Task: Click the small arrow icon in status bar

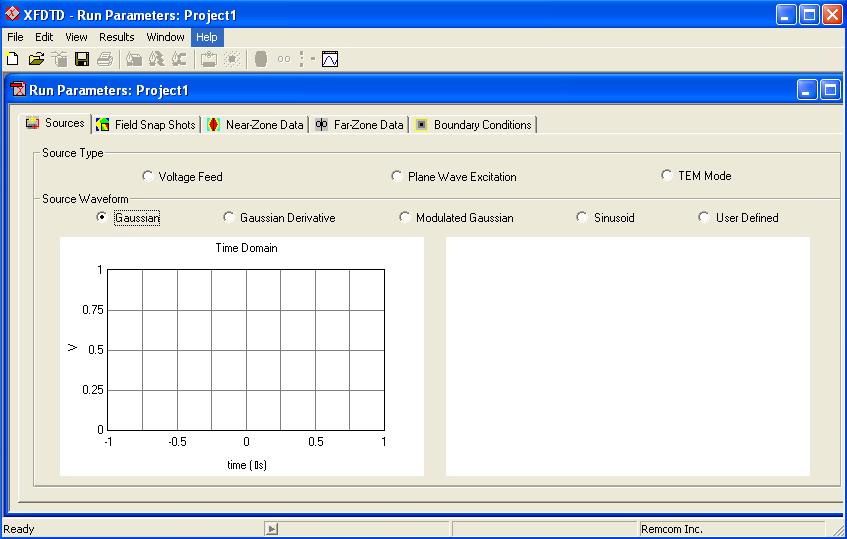Action: (272, 529)
